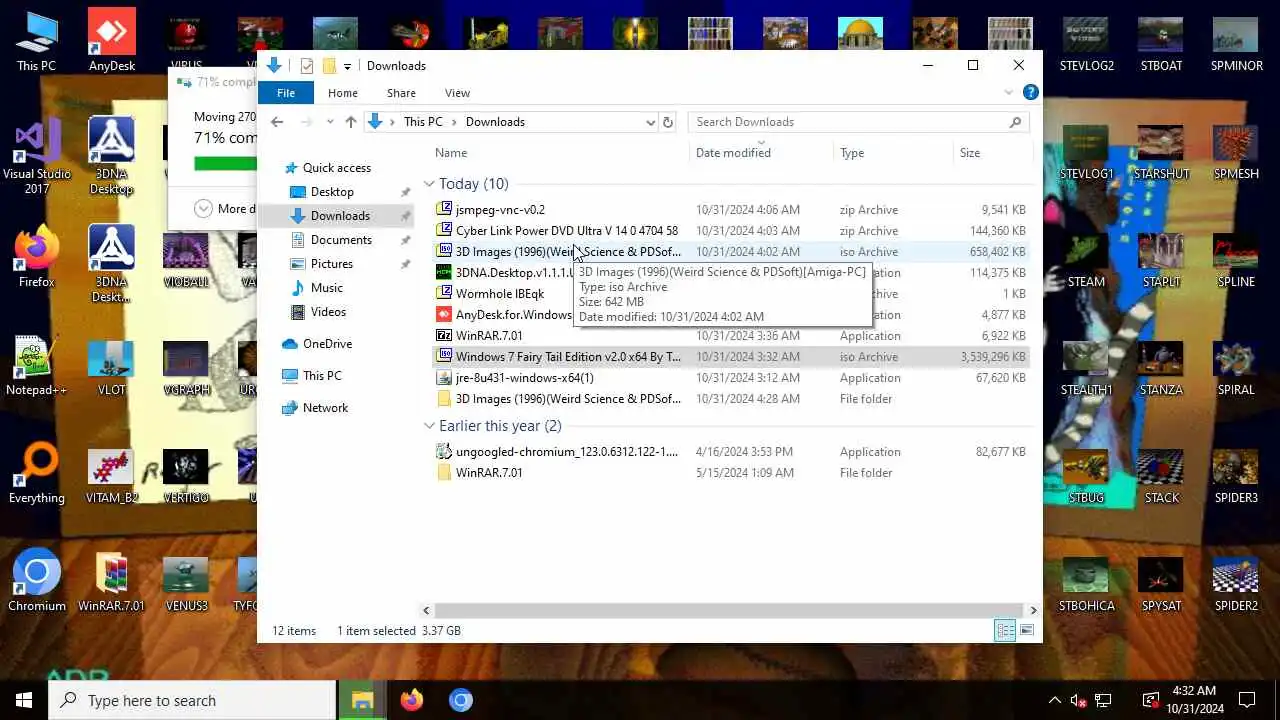1280x720 pixels.
Task: Open the Visual Studio 2017 desktop shortcut
Action: pos(37,157)
